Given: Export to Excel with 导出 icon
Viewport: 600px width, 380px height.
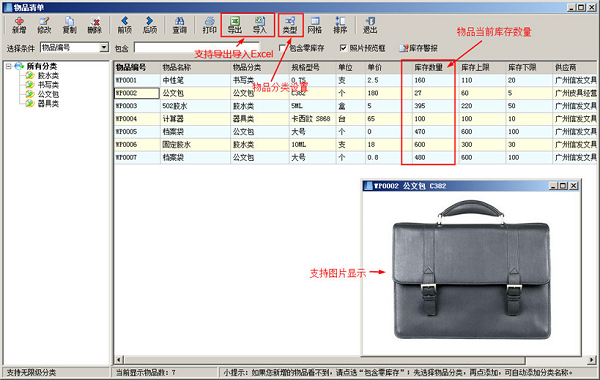Looking at the screenshot, I should pos(235,25).
